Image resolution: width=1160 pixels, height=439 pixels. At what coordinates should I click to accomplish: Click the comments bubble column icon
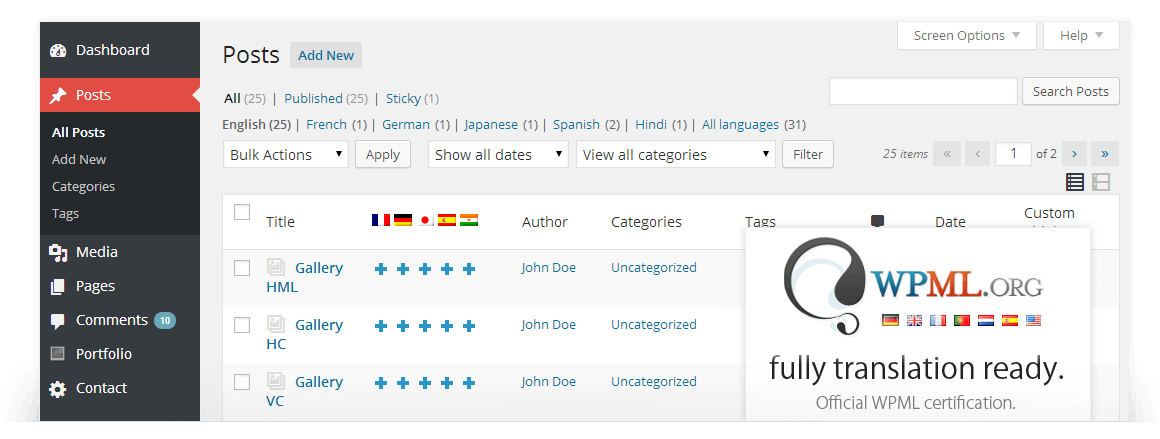pos(877,221)
